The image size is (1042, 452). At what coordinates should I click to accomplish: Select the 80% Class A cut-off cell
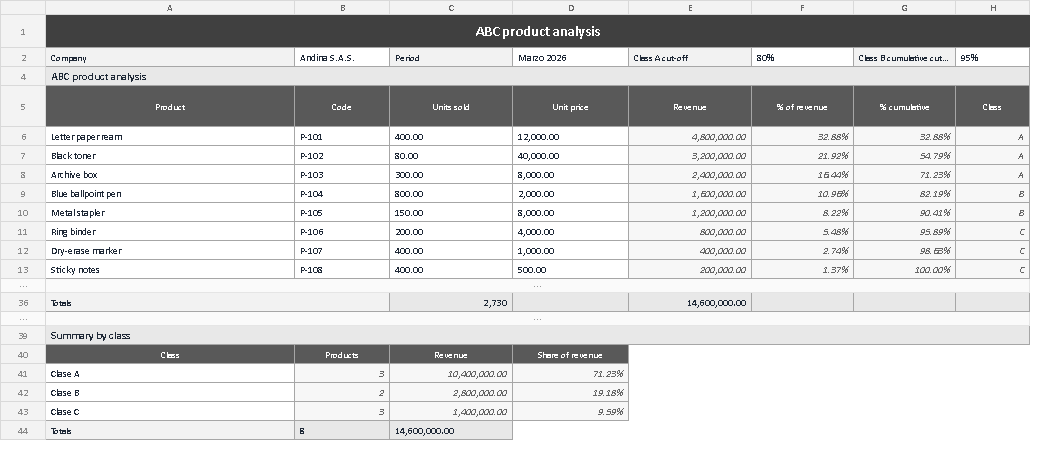pyautogui.click(x=803, y=57)
